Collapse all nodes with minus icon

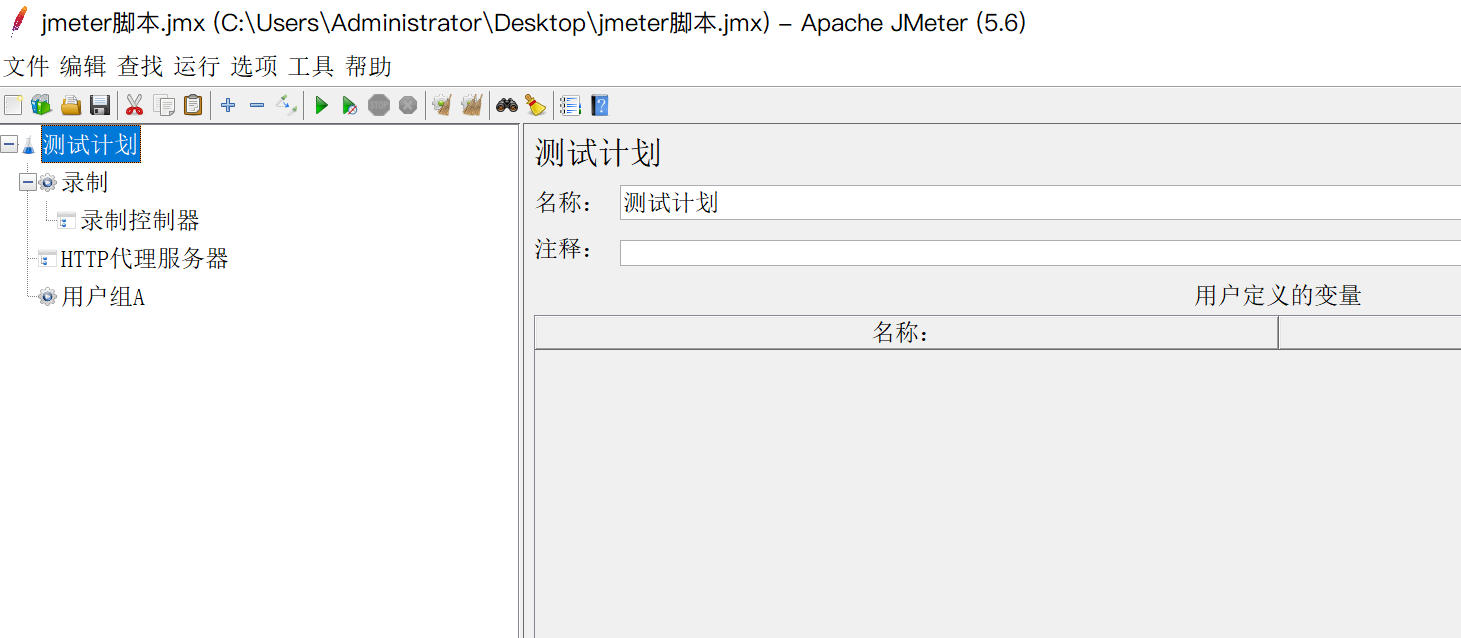(x=257, y=105)
